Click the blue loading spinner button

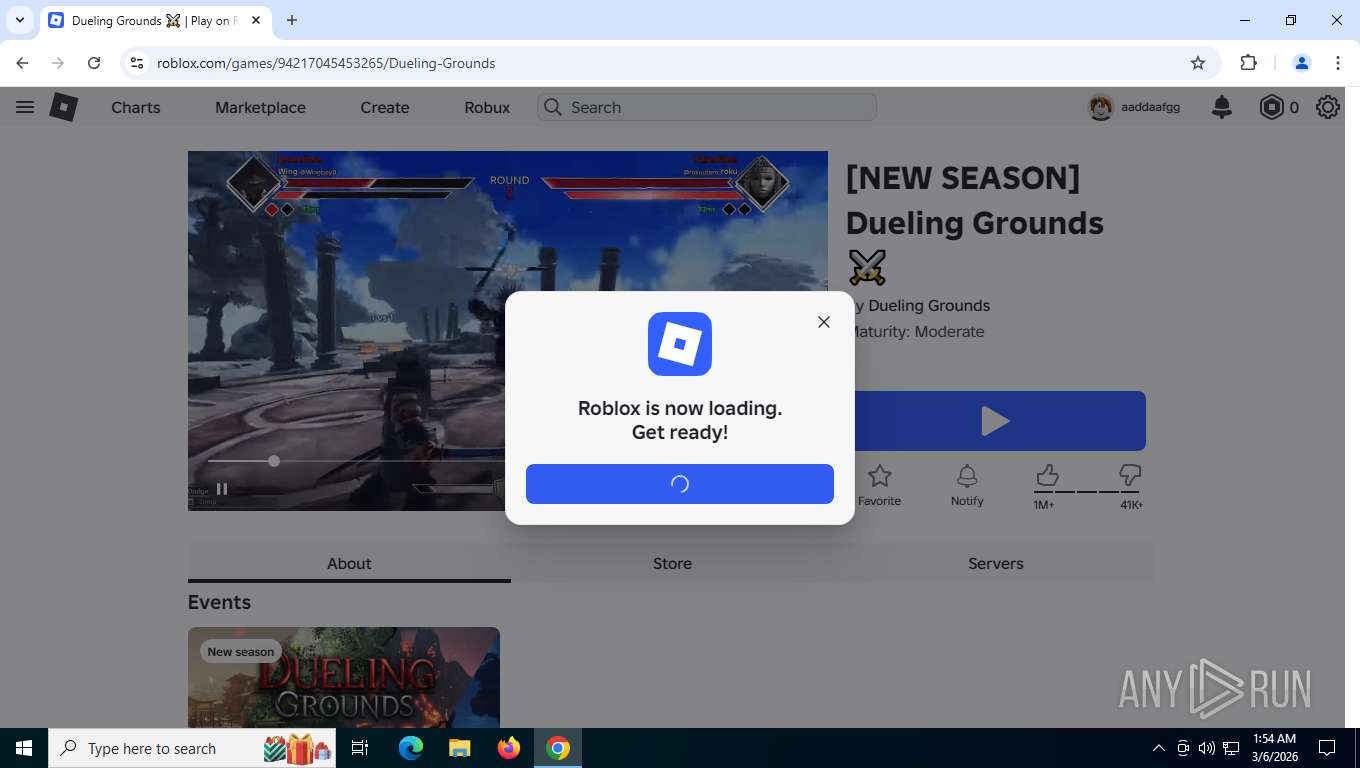click(x=680, y=484)
